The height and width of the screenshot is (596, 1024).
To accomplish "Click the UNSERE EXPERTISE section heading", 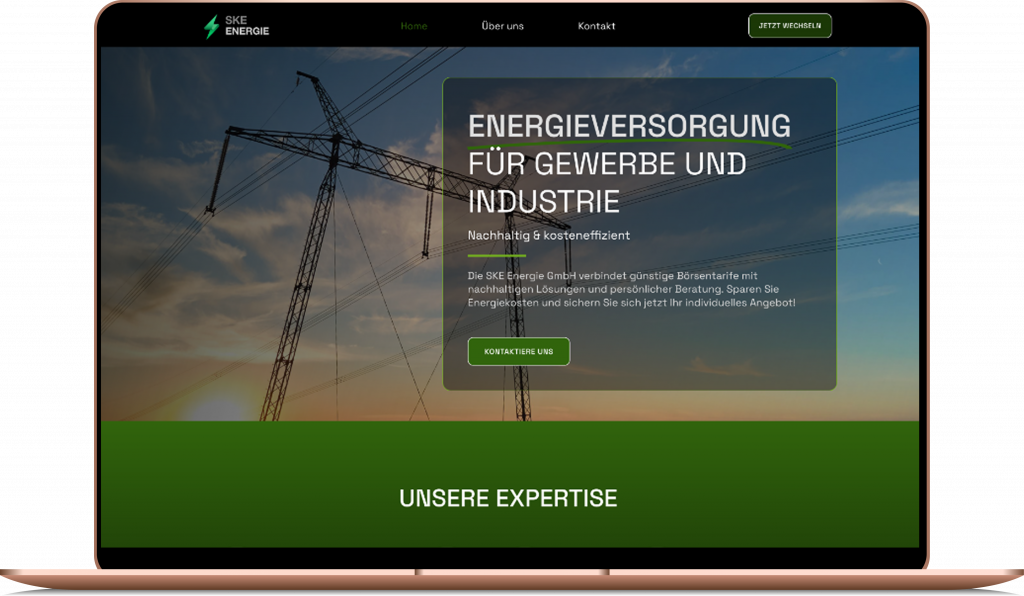I will click(x=508, y=498).
